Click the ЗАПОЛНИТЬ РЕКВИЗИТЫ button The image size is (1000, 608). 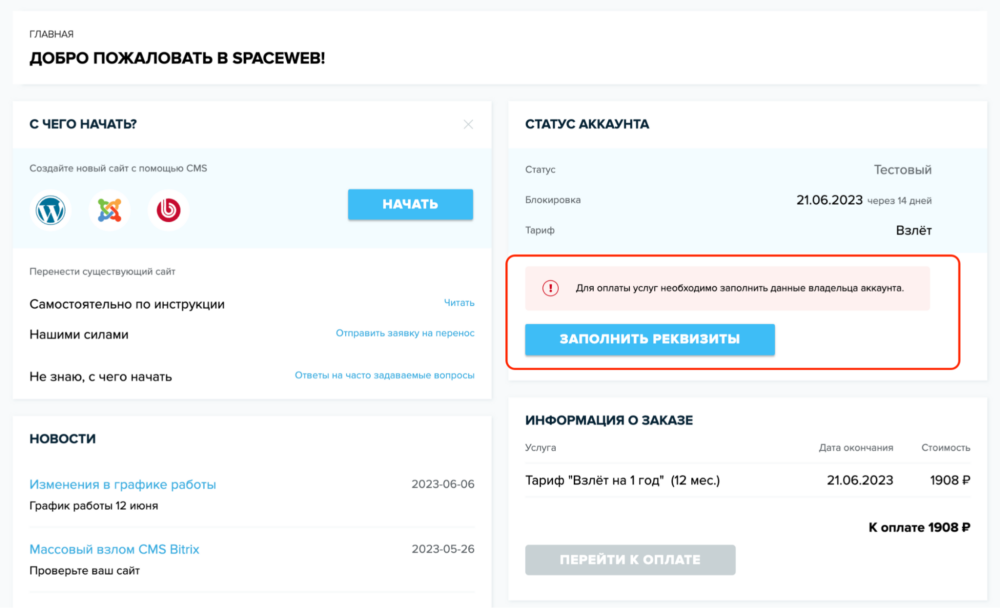649,339
